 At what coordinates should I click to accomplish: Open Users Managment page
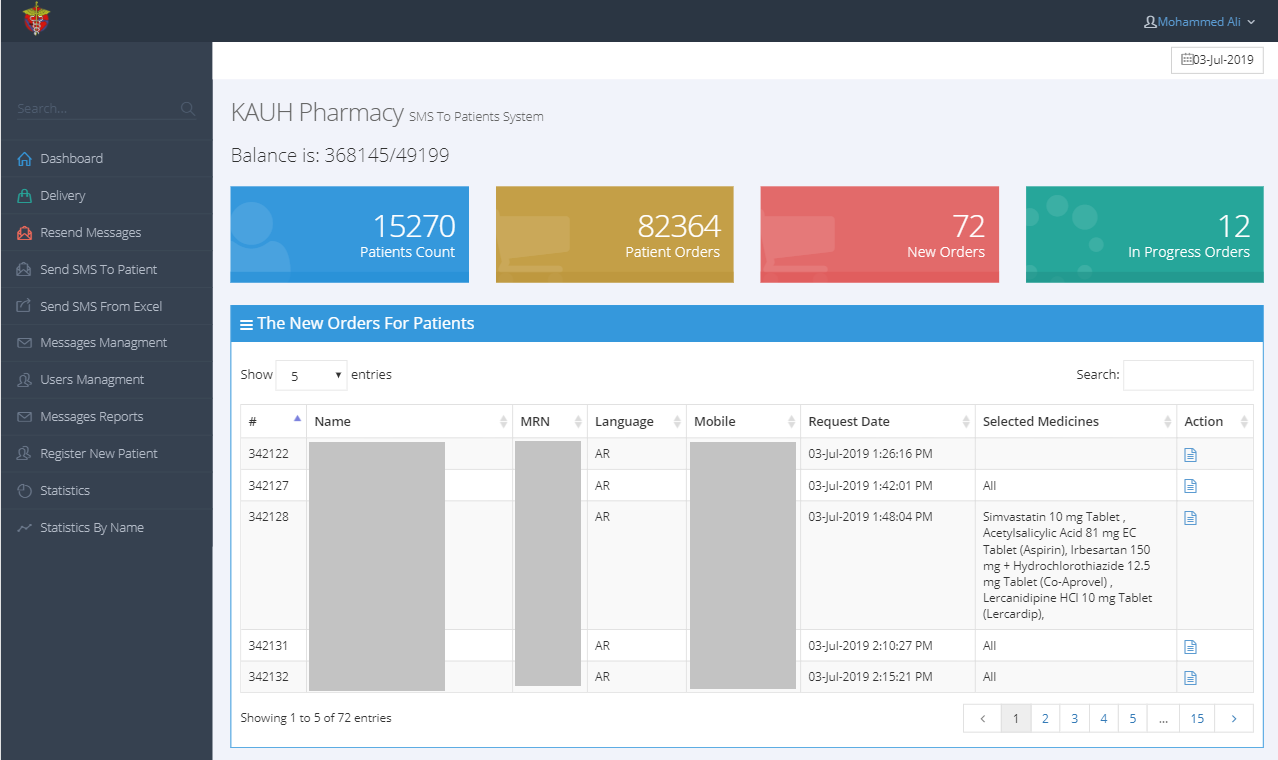pos(106,380)
